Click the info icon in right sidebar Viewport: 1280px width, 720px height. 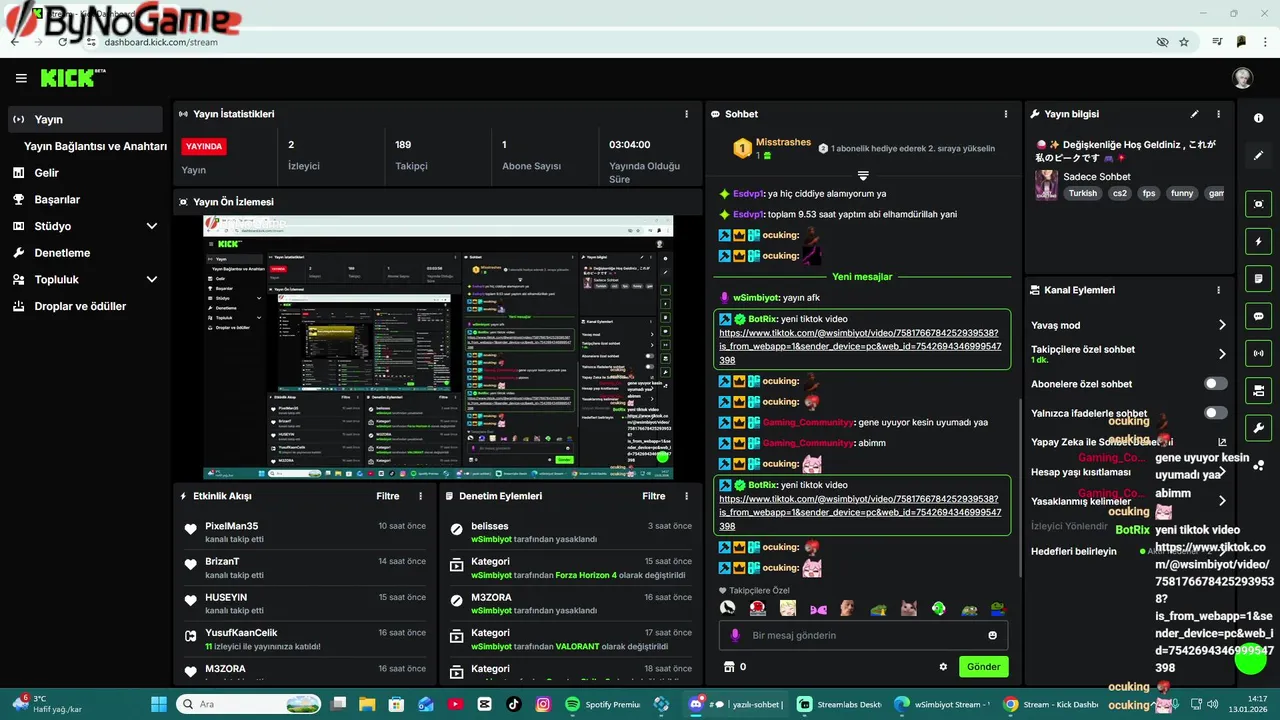1259,118
